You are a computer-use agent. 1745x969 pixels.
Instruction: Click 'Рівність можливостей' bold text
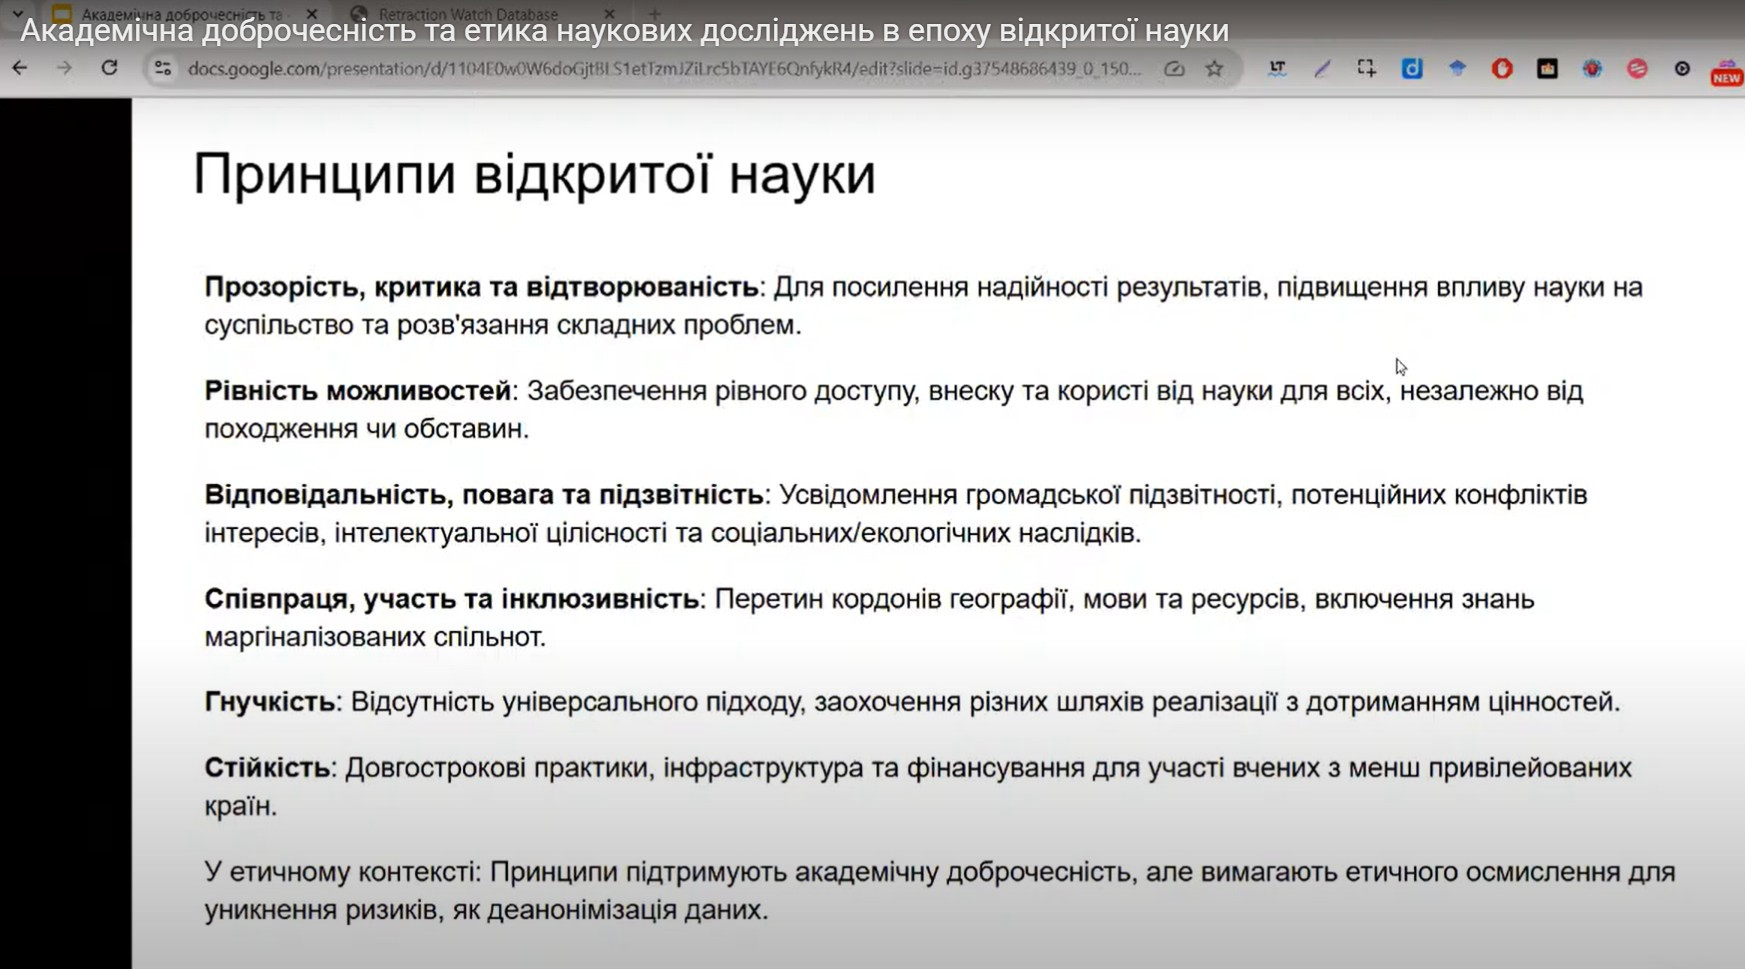click(358, 391)
